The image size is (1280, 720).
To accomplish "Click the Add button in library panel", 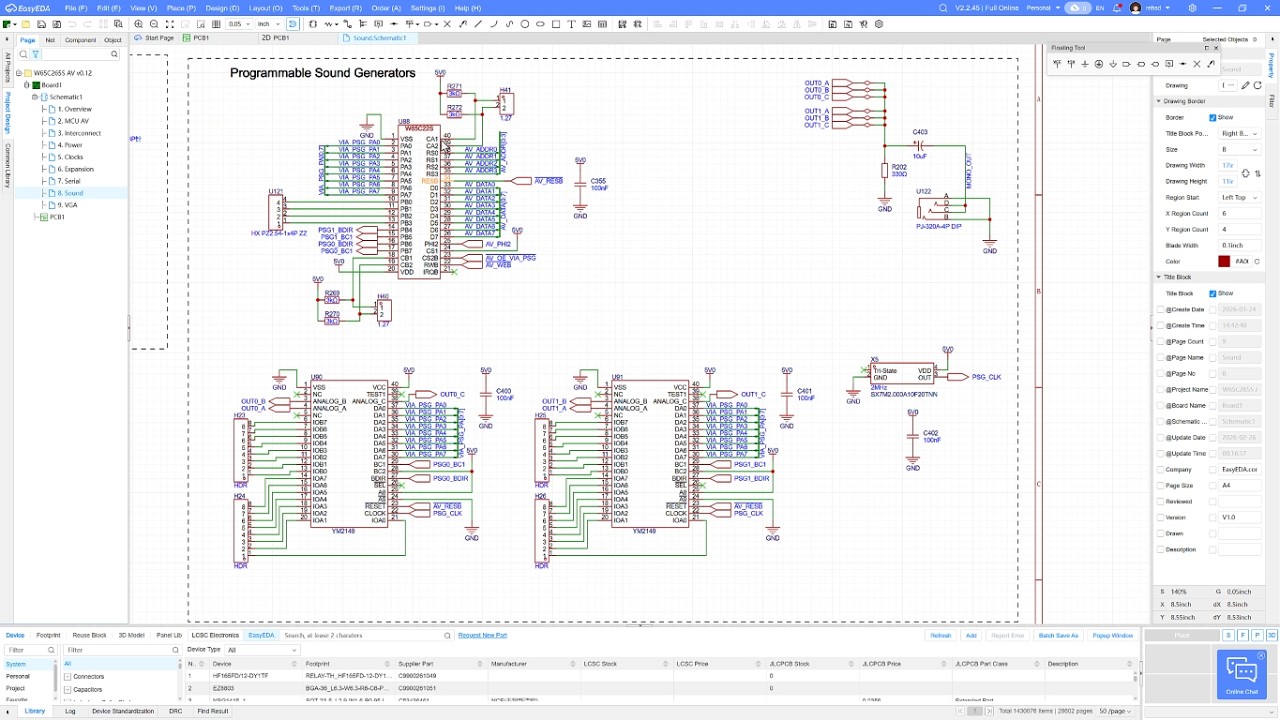I will [970, 635].
